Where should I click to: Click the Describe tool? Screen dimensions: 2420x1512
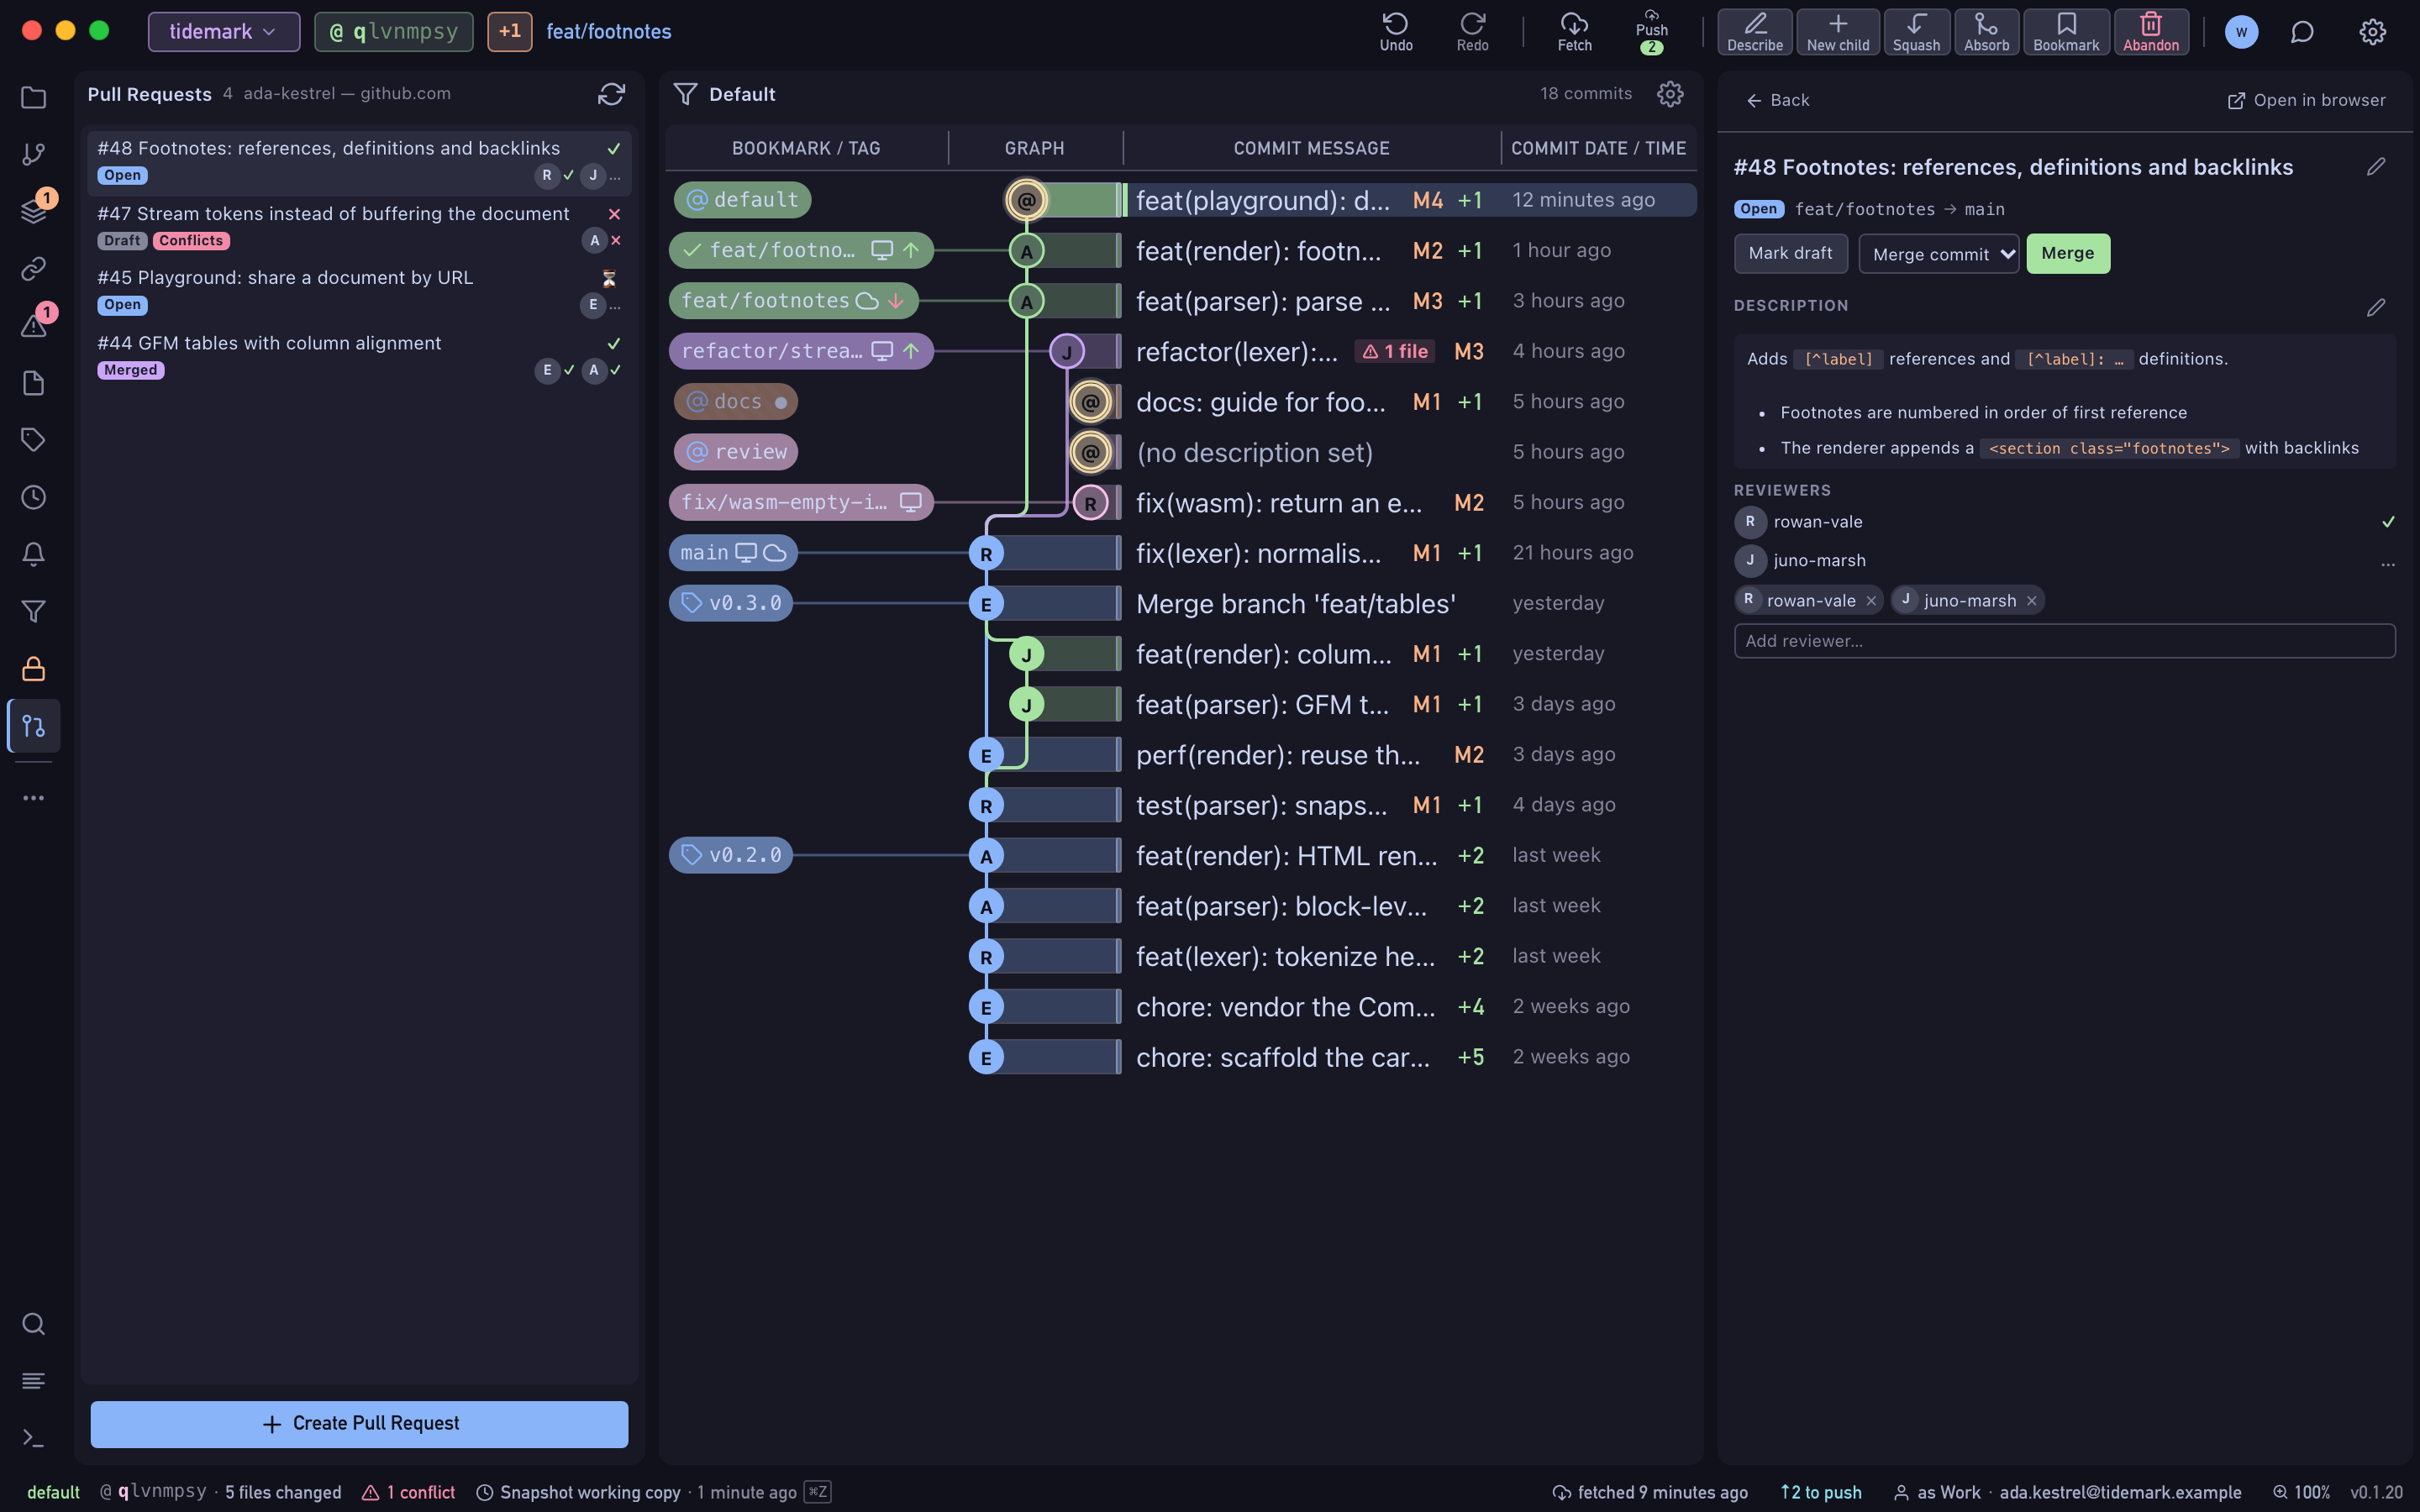[x=1755, y=32]
